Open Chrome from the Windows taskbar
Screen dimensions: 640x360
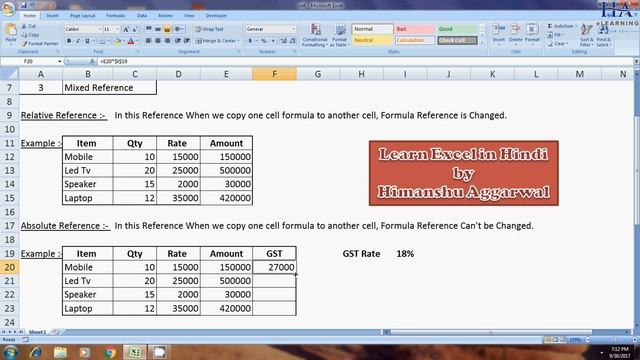click(x=110, y=352)
